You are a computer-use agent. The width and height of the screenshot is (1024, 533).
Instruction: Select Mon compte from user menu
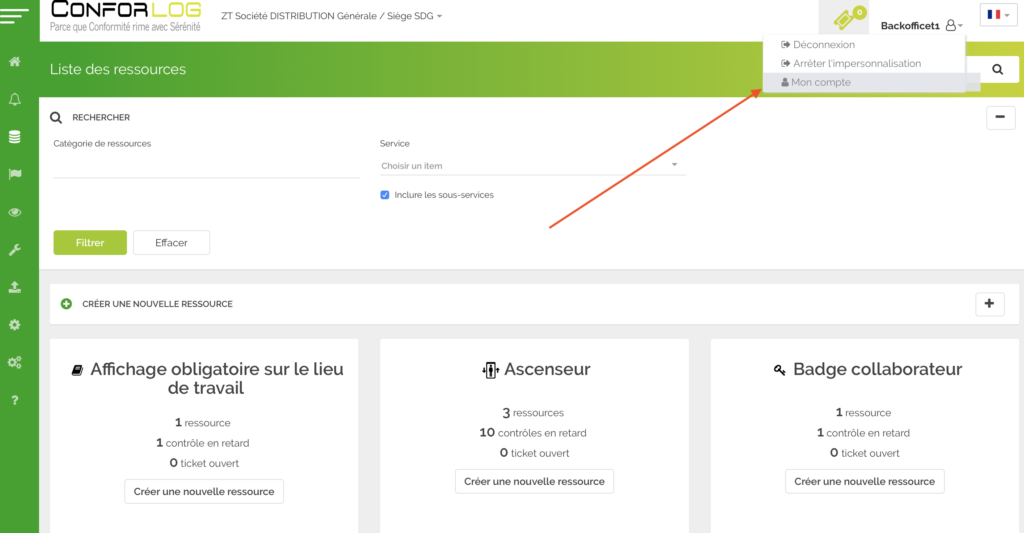[x=821, y=83]
